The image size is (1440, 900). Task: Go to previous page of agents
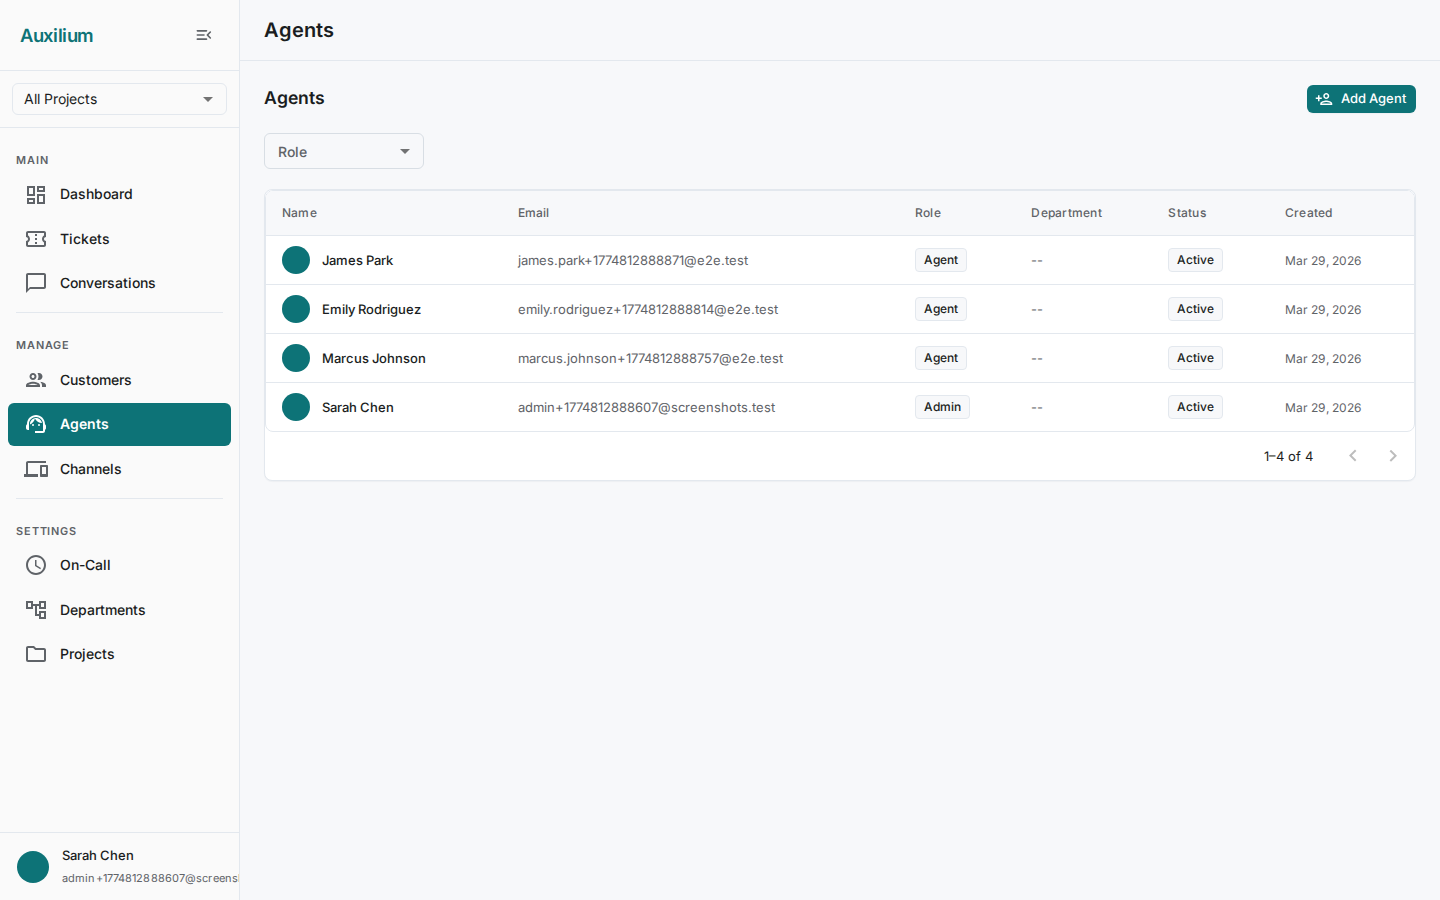pyautogui.click(x=1353, y=456)
